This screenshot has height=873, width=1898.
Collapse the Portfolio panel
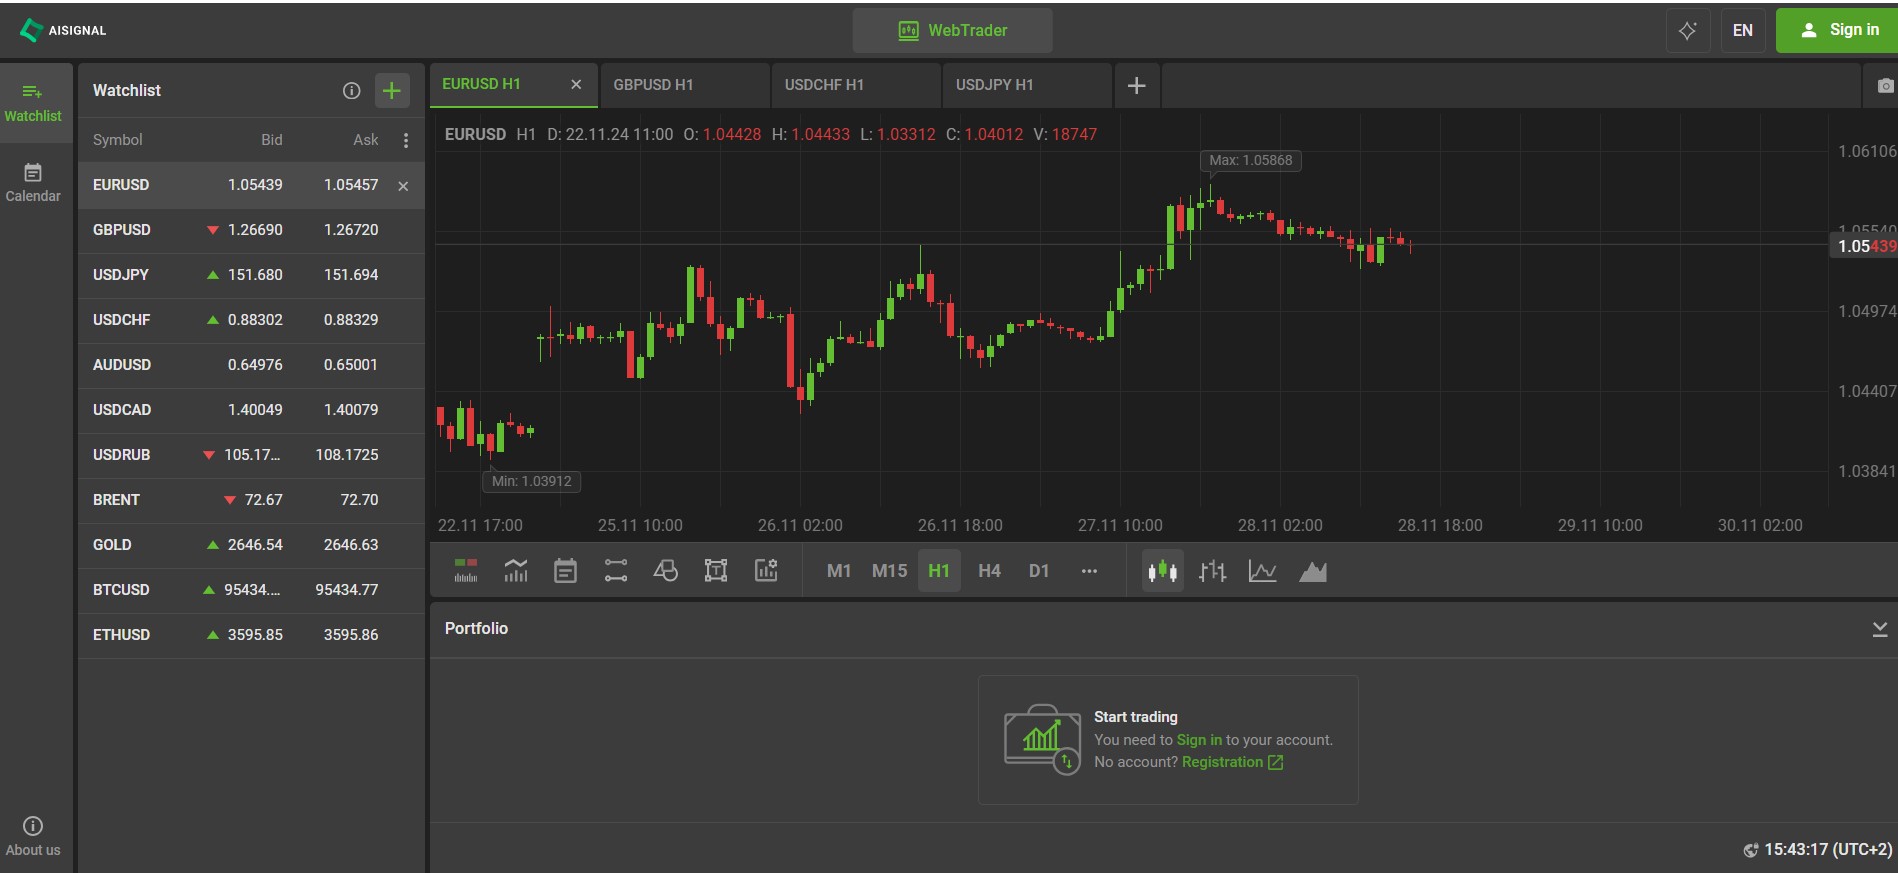1880,628
